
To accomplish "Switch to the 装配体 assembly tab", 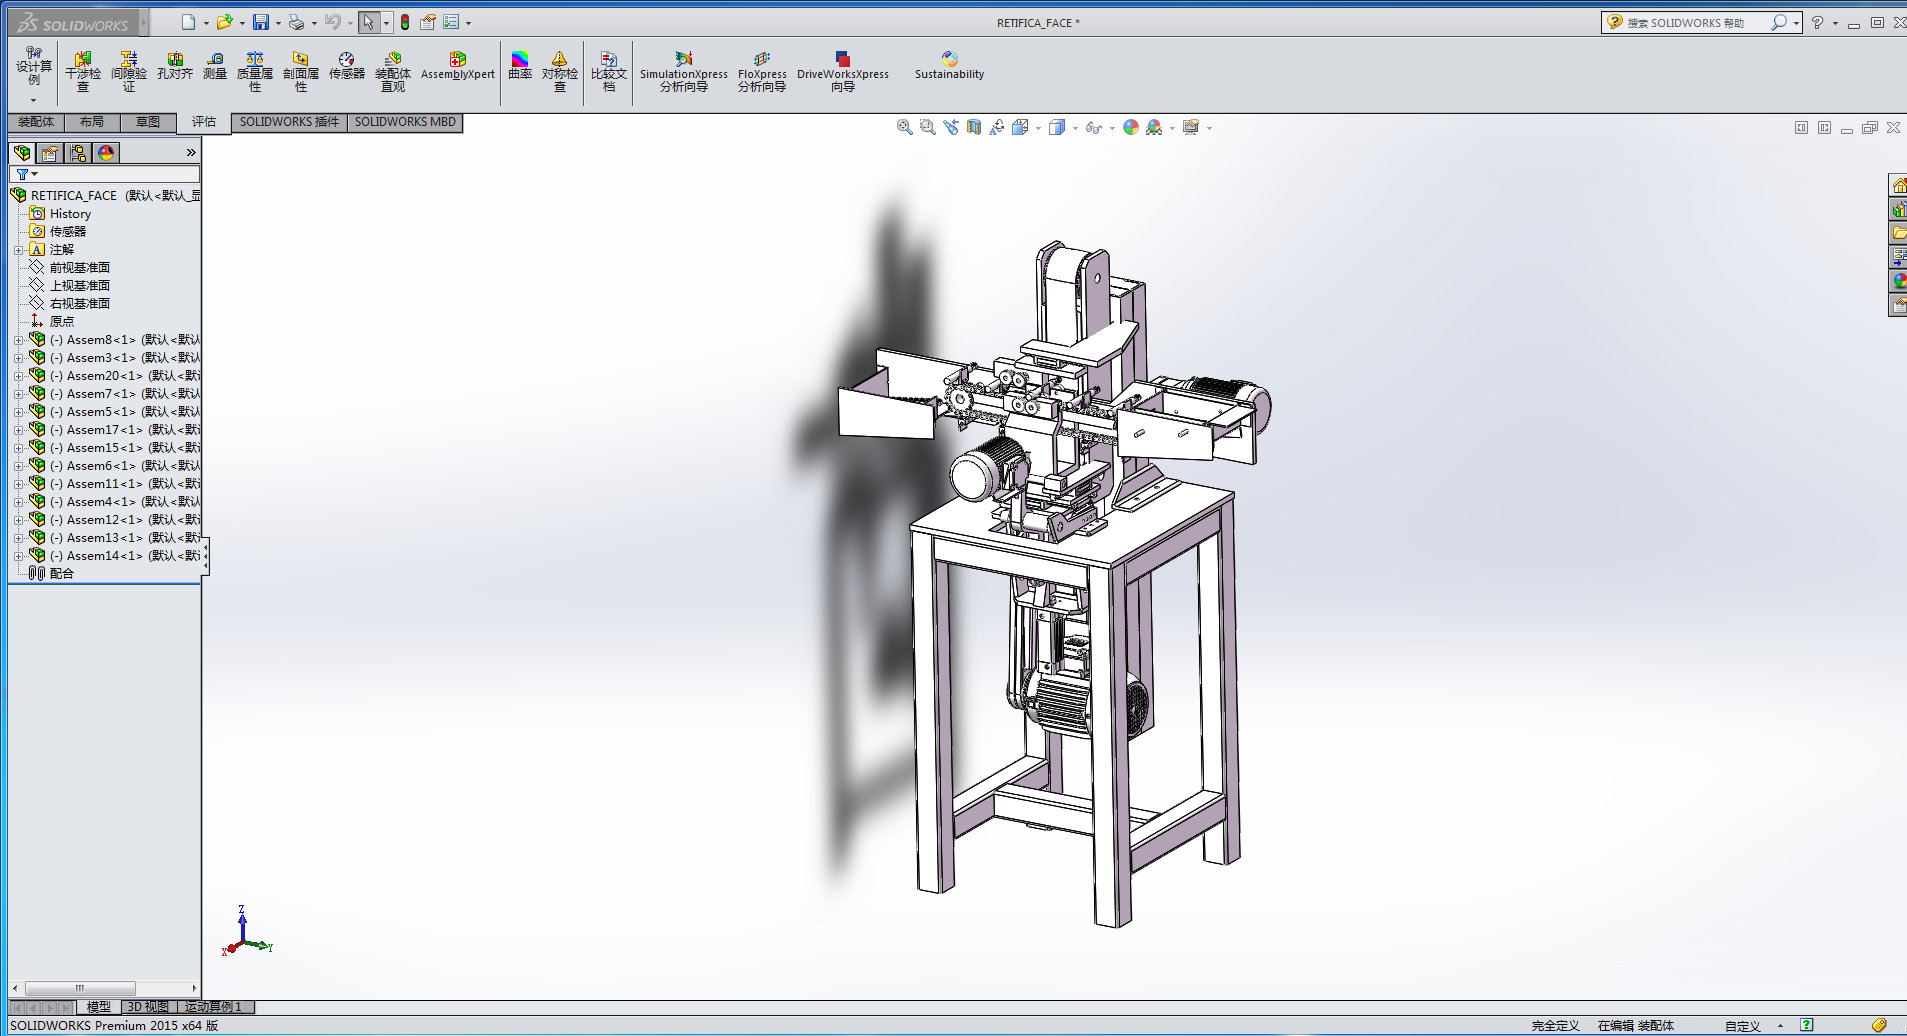I will point(36,122).
